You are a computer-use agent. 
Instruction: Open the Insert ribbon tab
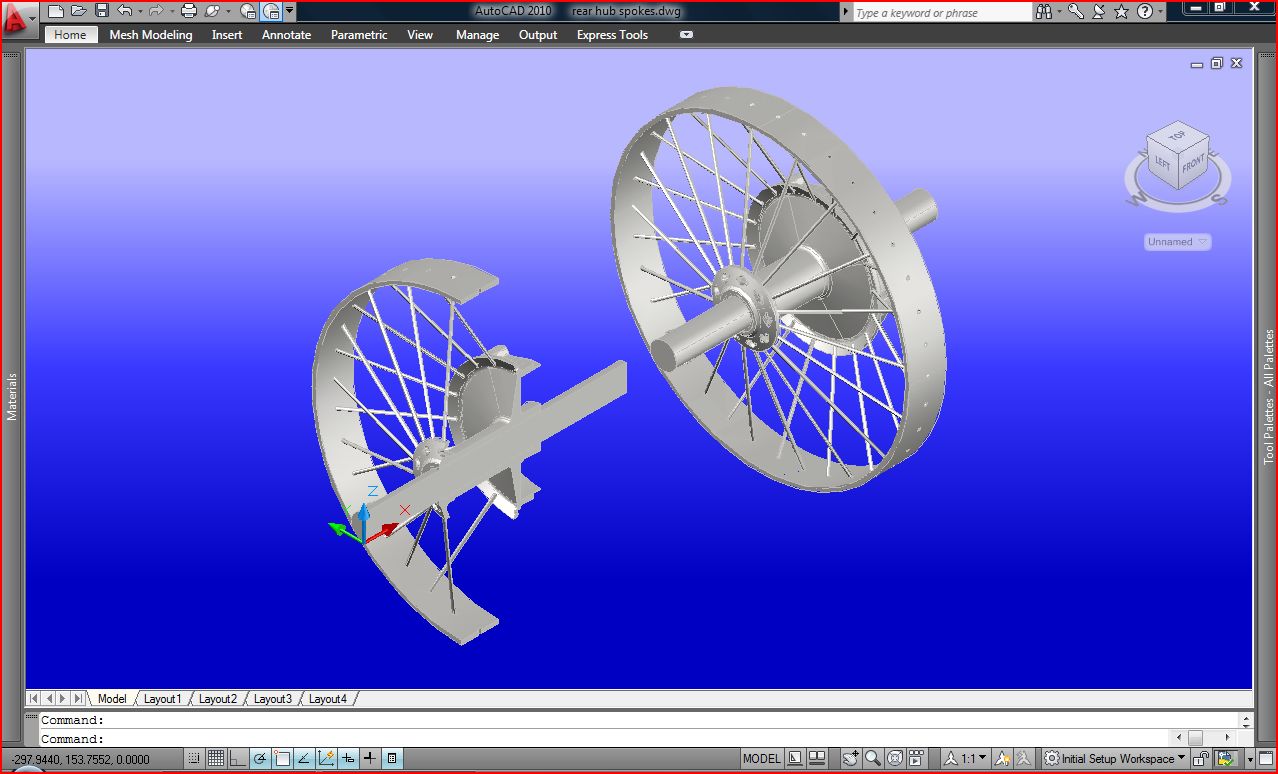(x=227, y=35)
